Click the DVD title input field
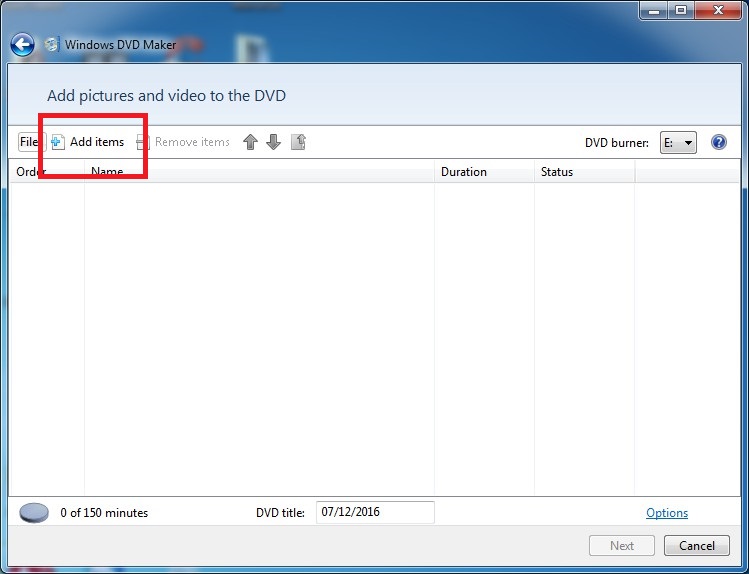The width and height of the screenshot is (749, 574). click(375, 512)
